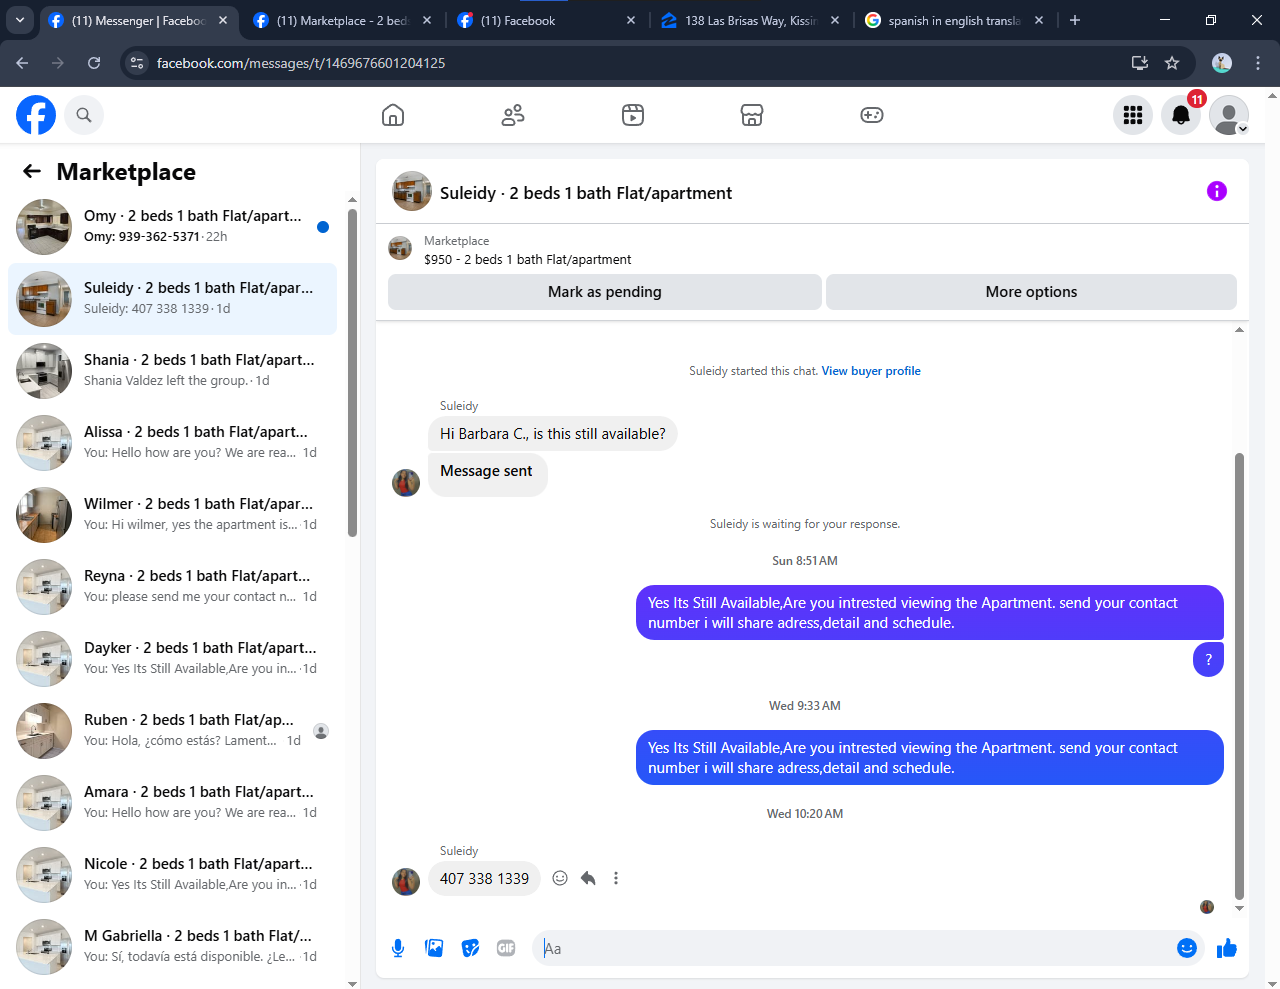
Task: Click the '$950 - 2 beds 1 bath' listing text
Action: (x=528, y=260)
